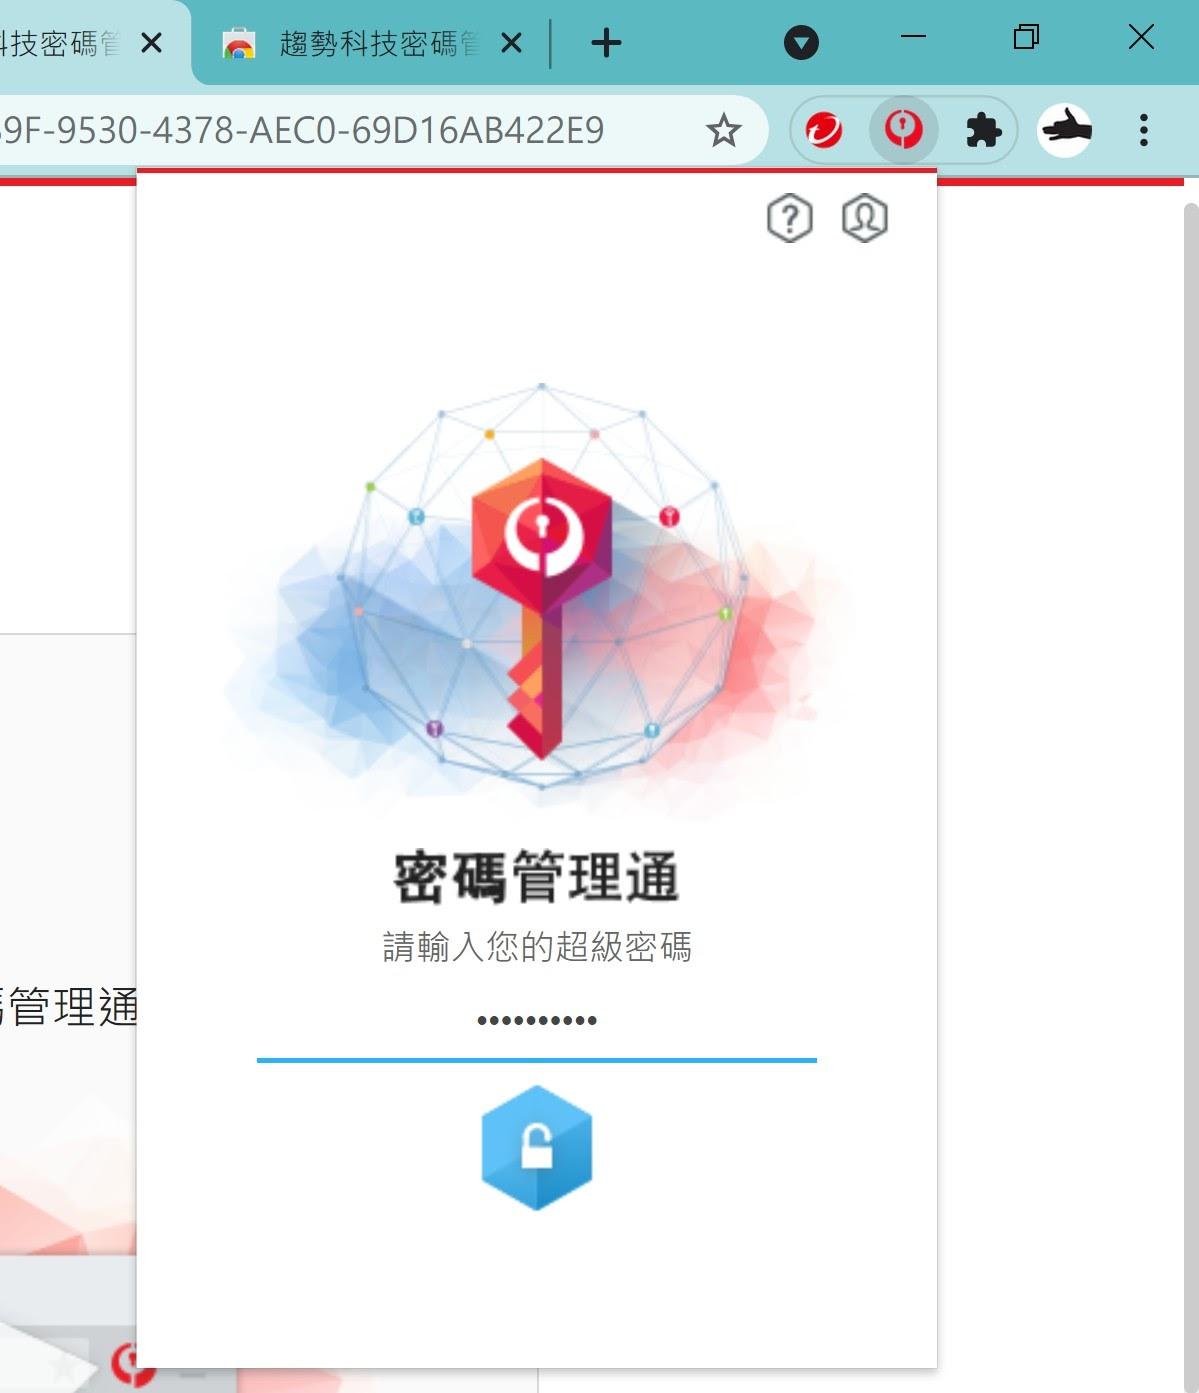Open a new browser tab
The height and width of the screenshot is (1393, 1199).
coord(606,43)
